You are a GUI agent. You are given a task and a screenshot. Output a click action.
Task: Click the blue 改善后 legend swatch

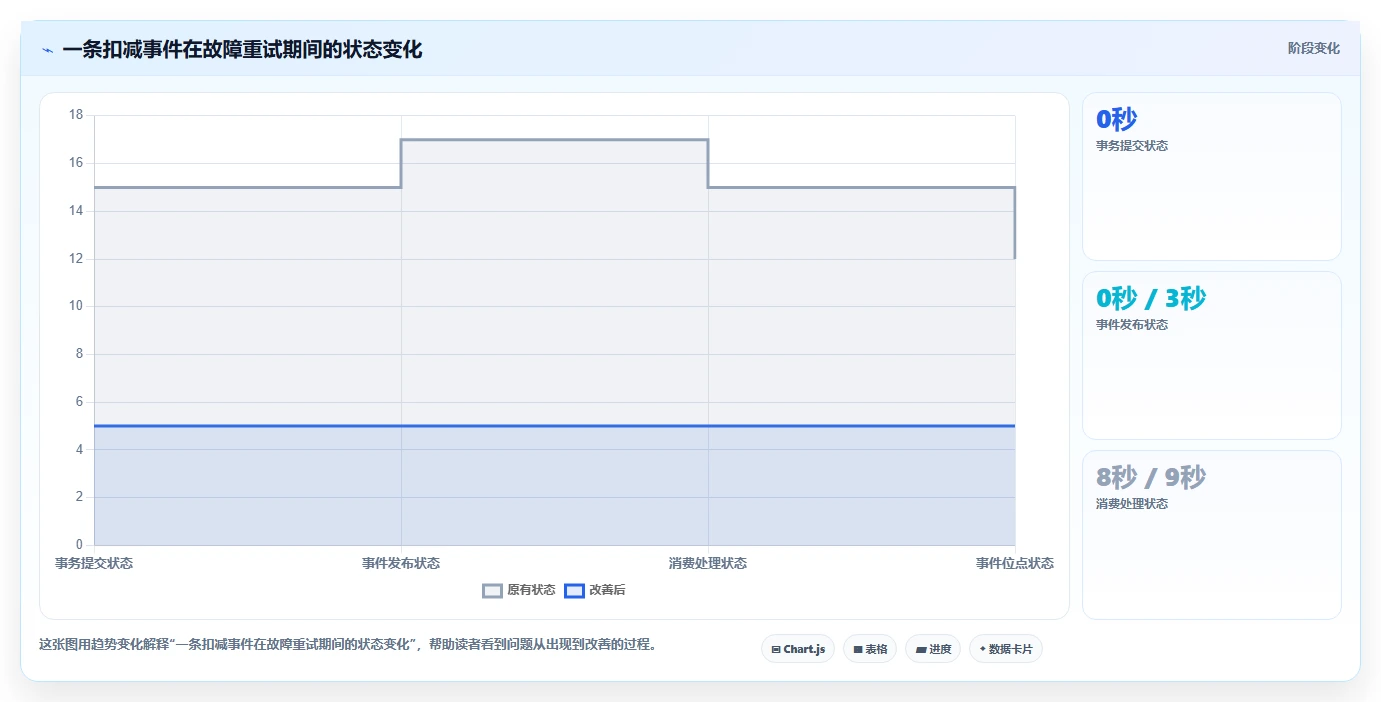(x=574, y=590)
